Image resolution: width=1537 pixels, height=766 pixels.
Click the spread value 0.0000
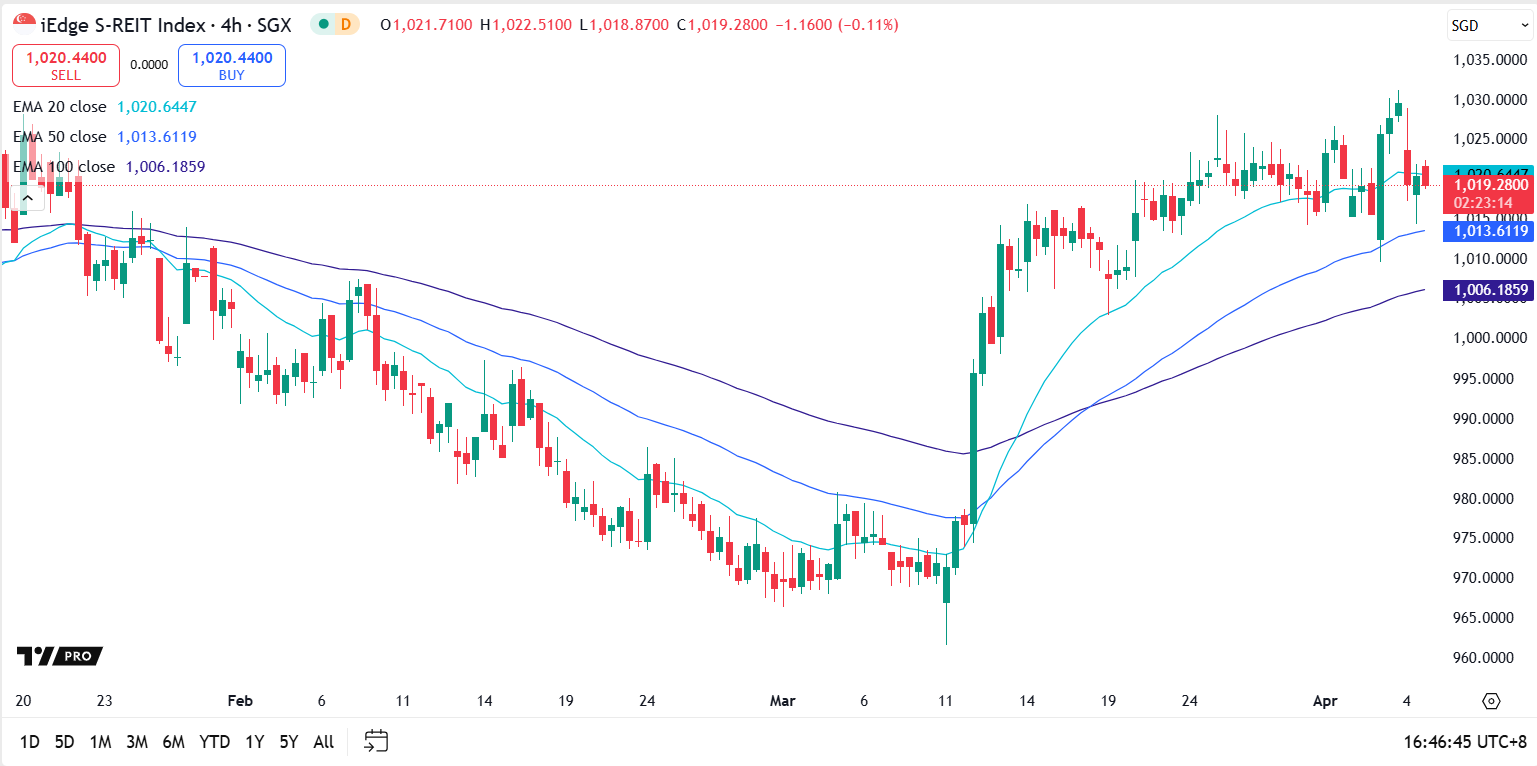pyautogui.click(x=149, y=65)
